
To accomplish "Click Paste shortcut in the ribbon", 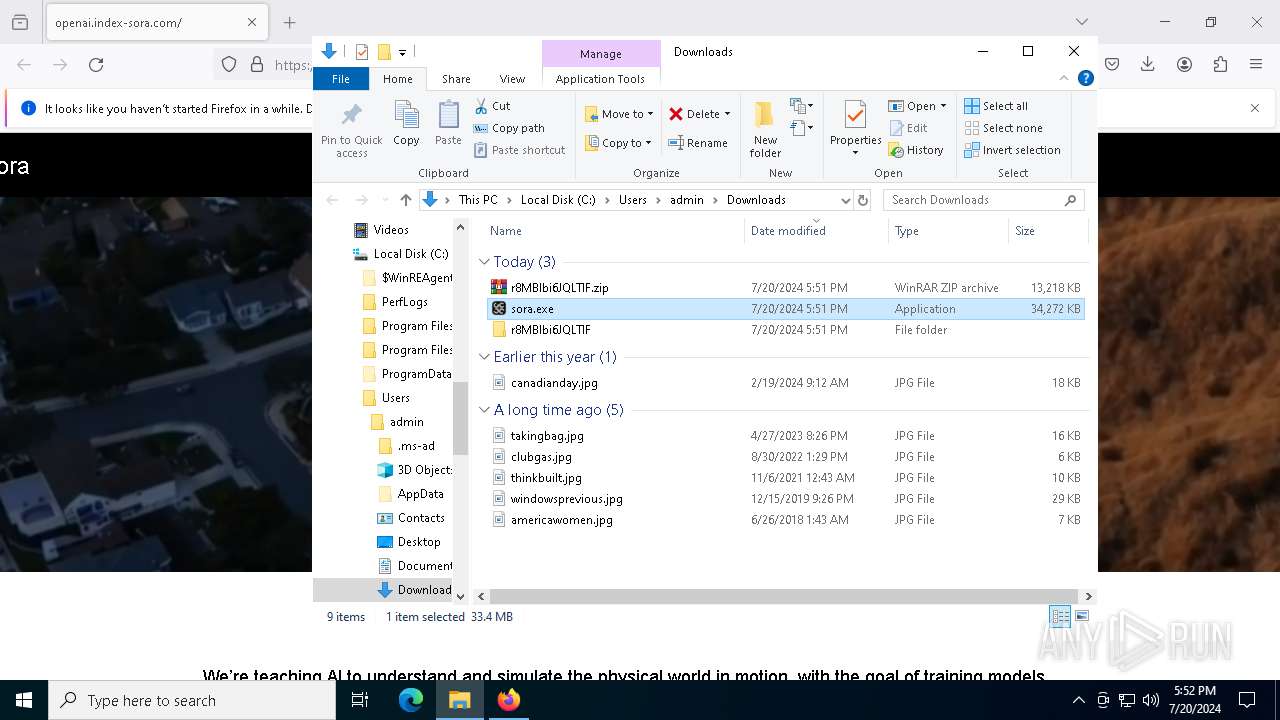I will pos(519,150).
